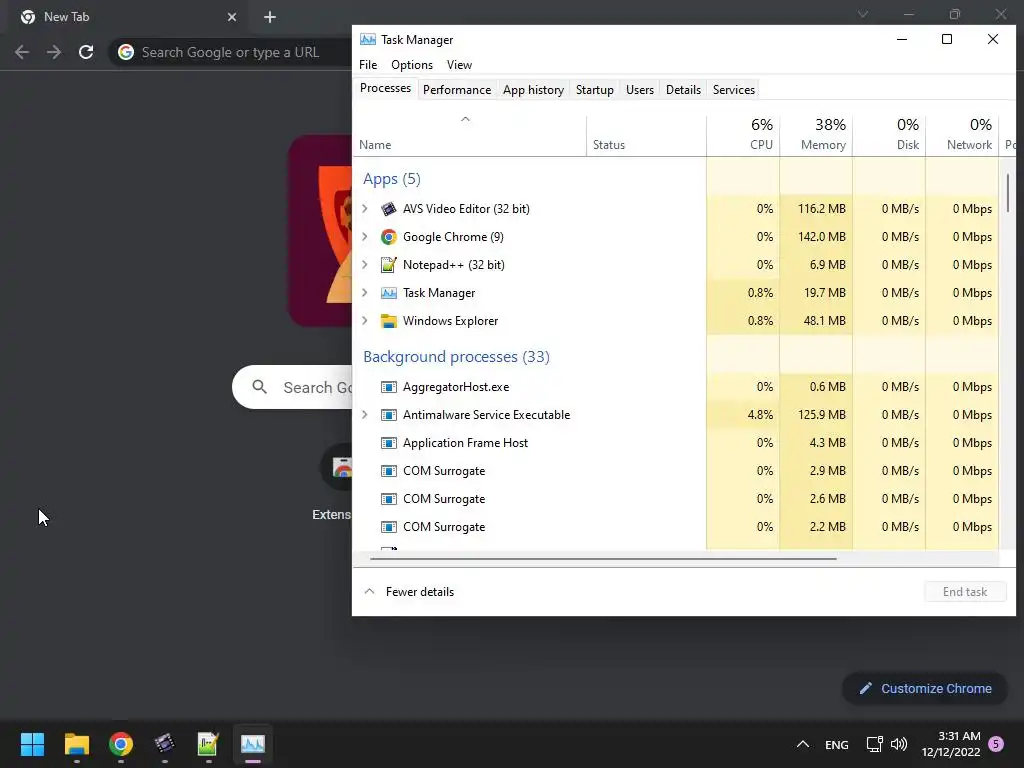
Task: Expand the Google Chrome (9) process group
Action: tap(365, 237)
